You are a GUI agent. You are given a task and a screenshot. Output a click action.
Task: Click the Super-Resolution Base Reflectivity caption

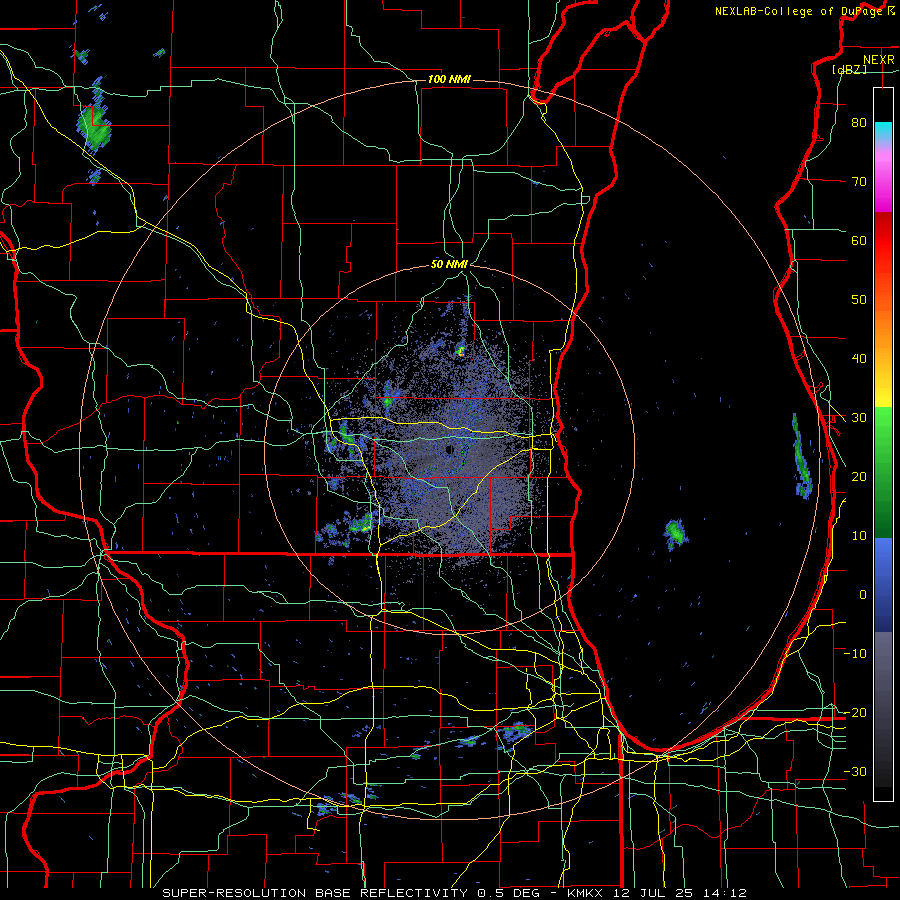point(454,893)
